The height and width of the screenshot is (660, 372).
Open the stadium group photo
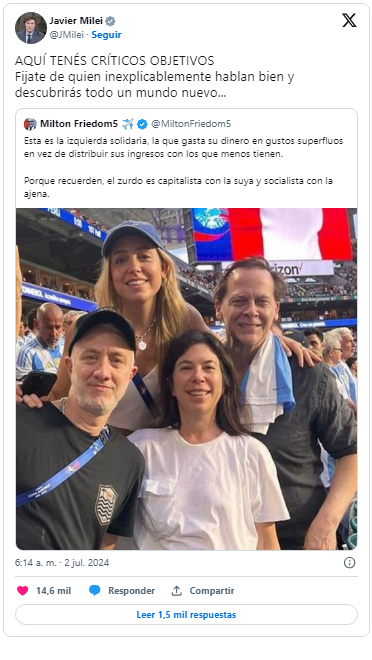(x=186, y=379)
